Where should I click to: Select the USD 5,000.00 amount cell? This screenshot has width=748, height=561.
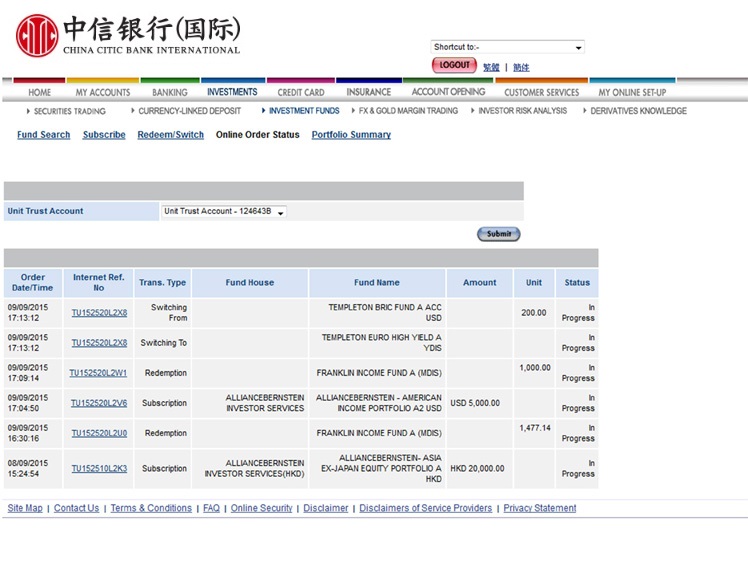pos(479,403)
